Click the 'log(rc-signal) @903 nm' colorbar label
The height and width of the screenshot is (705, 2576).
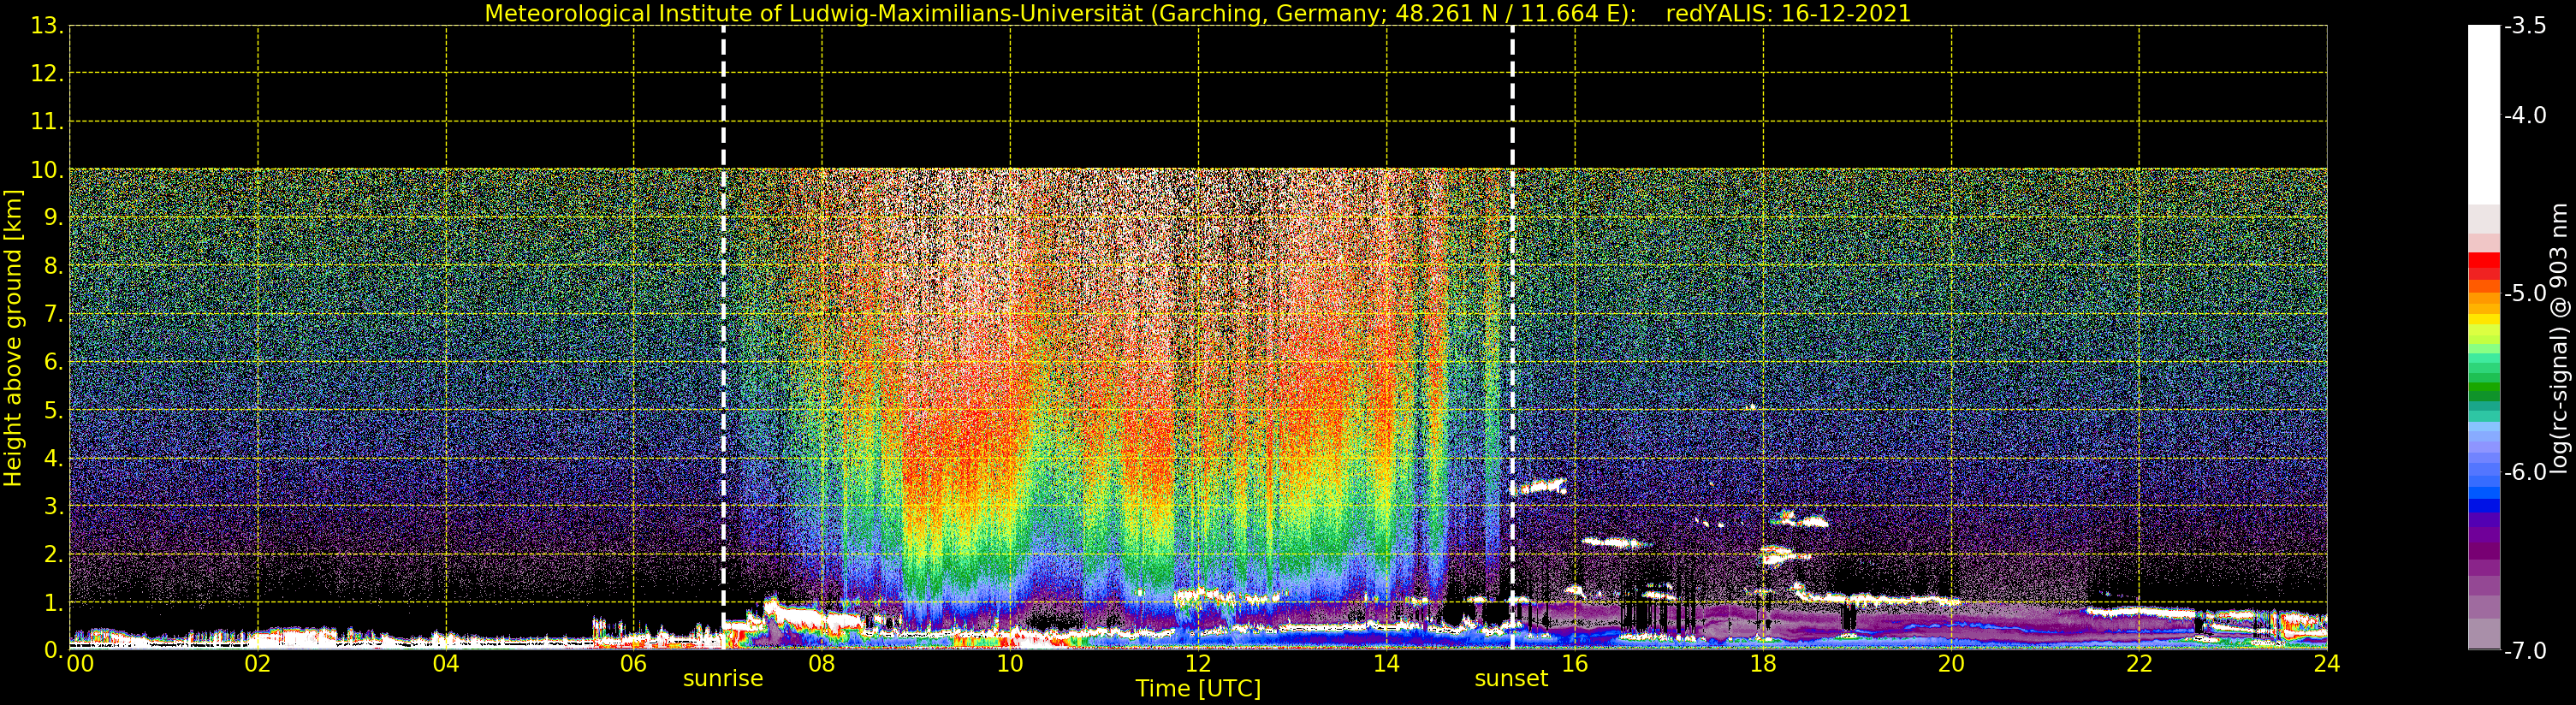[x=2559, y=338]
